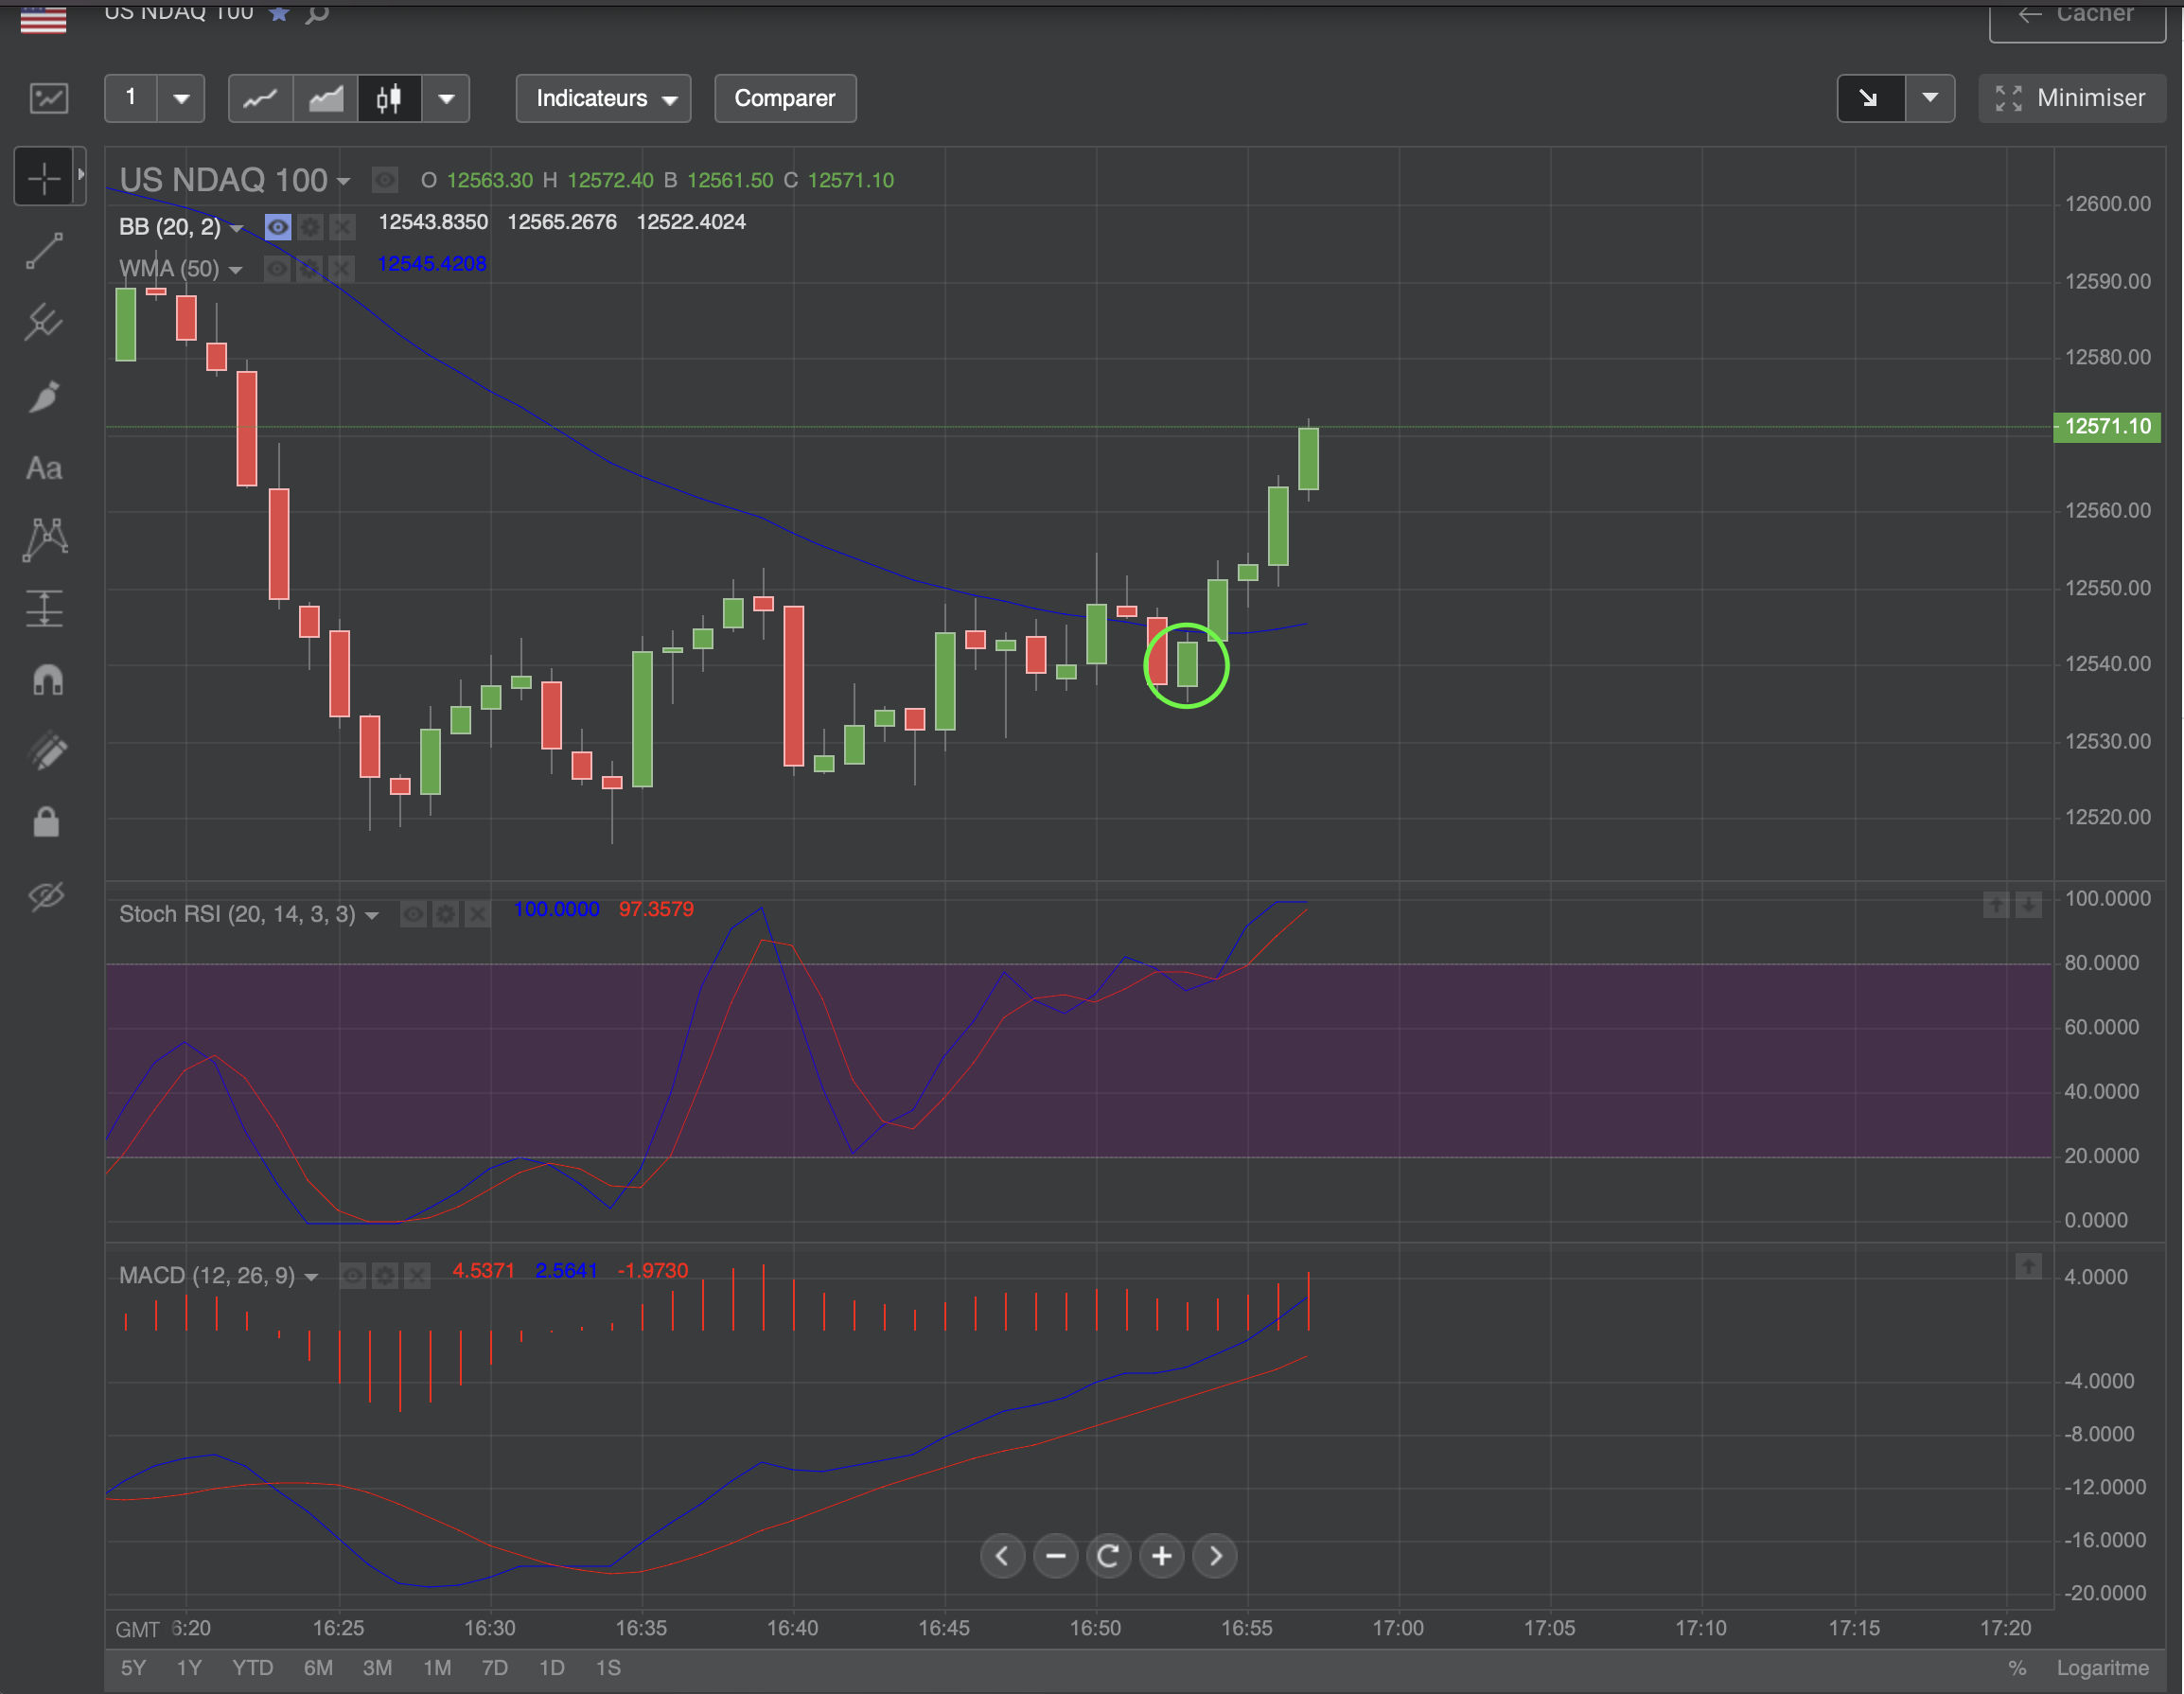Lock all drawings with padlock icon

click(x=46, y=822)
